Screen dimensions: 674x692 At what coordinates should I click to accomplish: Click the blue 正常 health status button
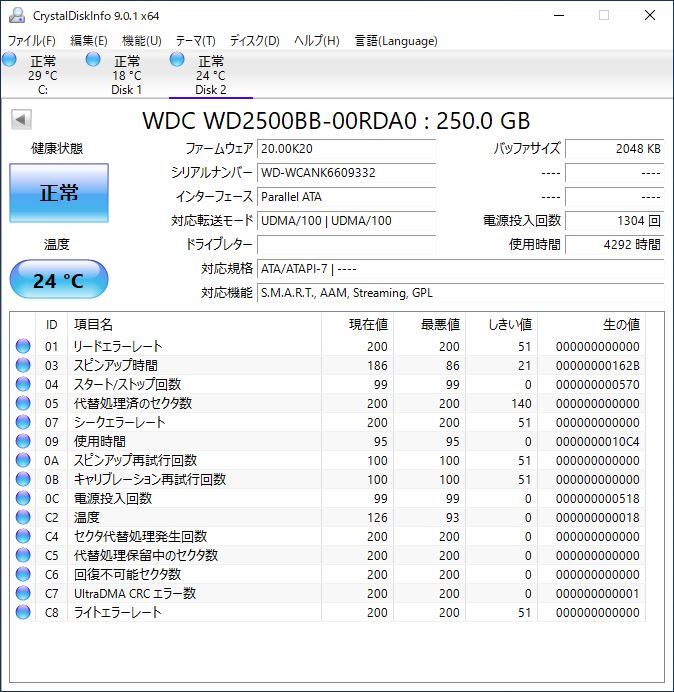(x=59, y=193)
